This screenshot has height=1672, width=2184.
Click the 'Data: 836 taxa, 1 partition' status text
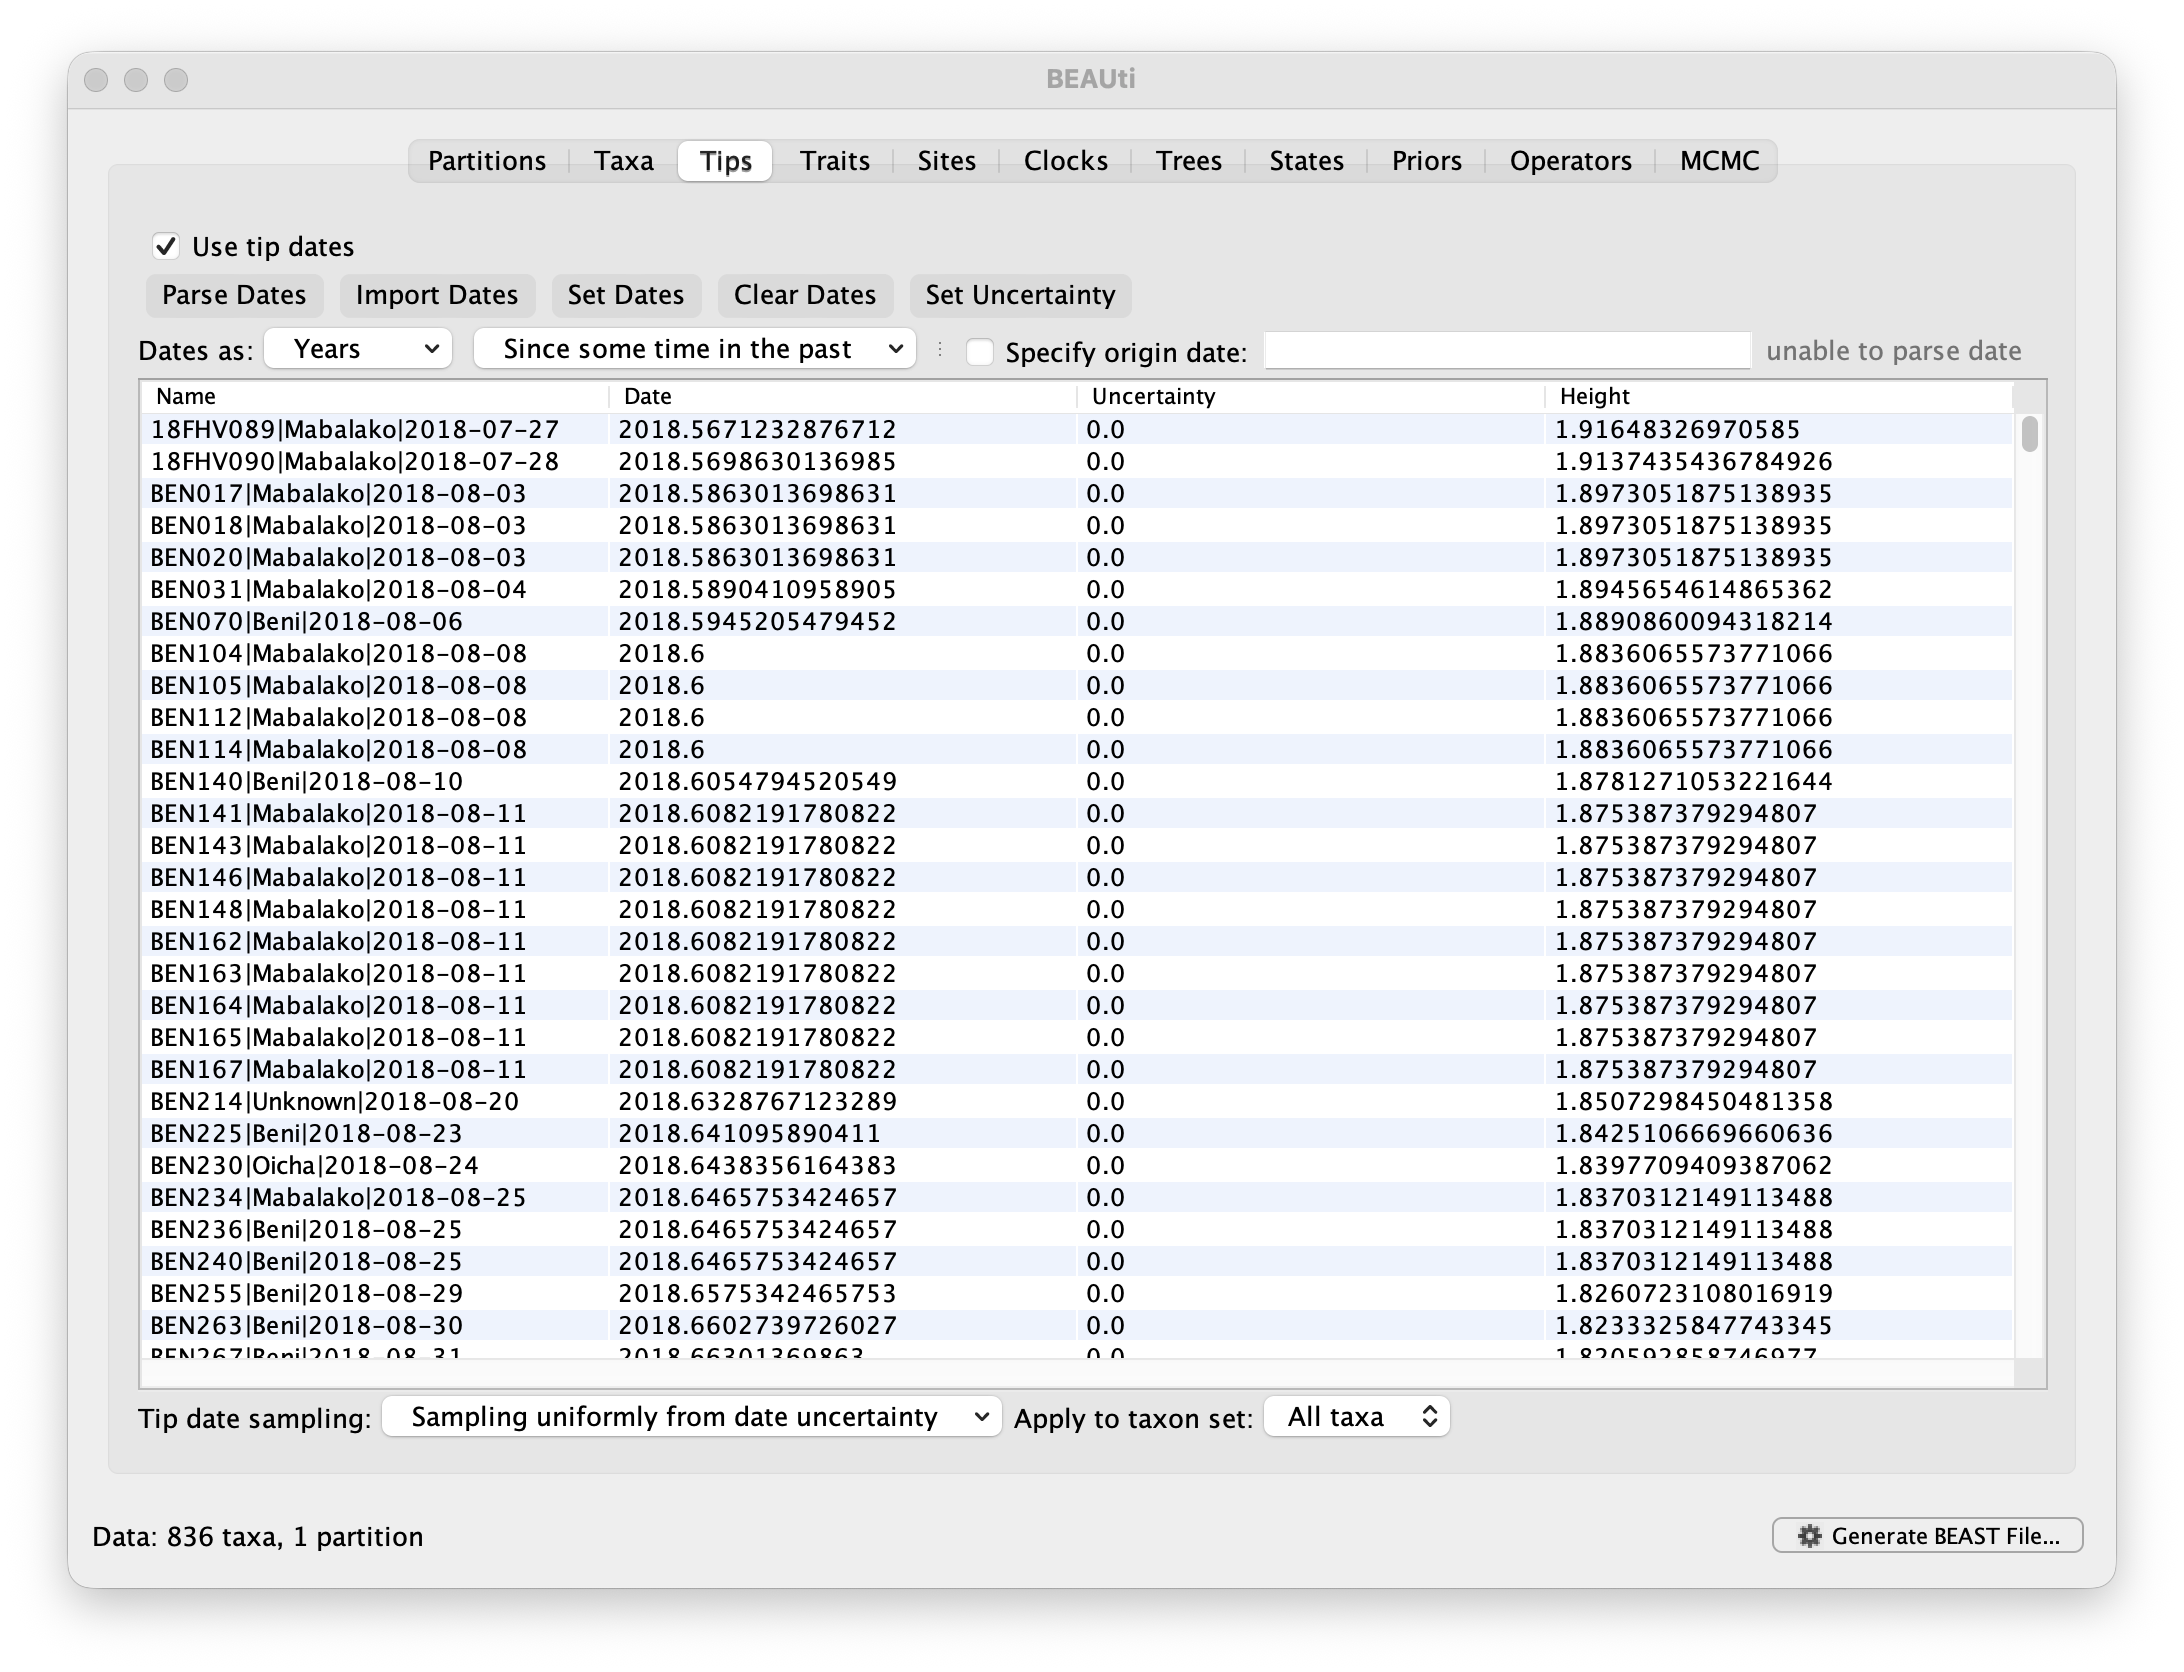[x=258, y=1536]
